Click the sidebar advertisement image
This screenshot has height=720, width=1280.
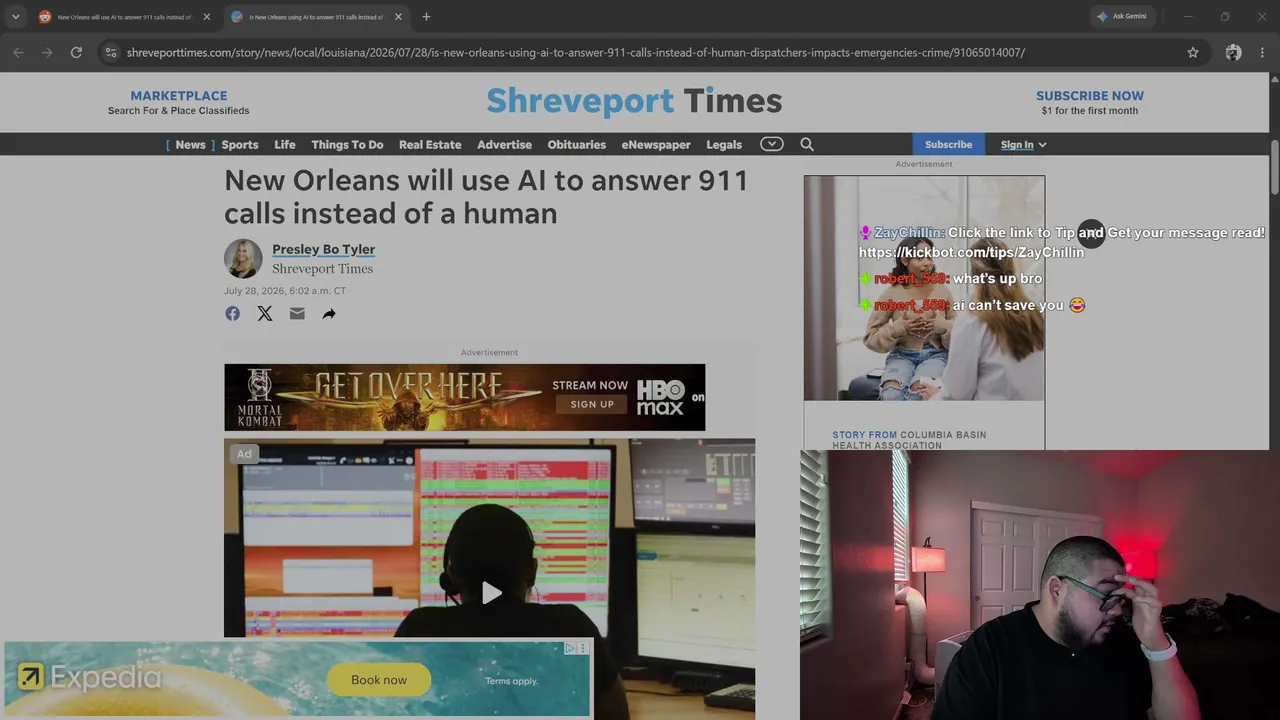coord(924,288)
